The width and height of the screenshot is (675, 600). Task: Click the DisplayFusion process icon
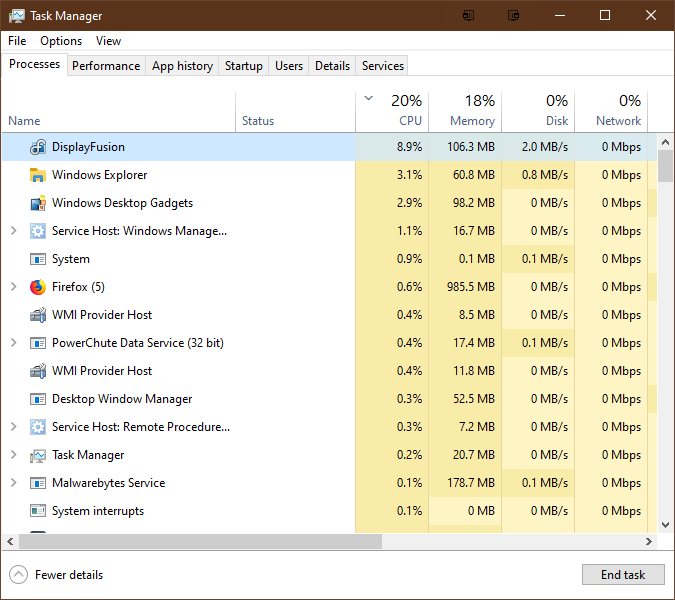click(38, 147)
